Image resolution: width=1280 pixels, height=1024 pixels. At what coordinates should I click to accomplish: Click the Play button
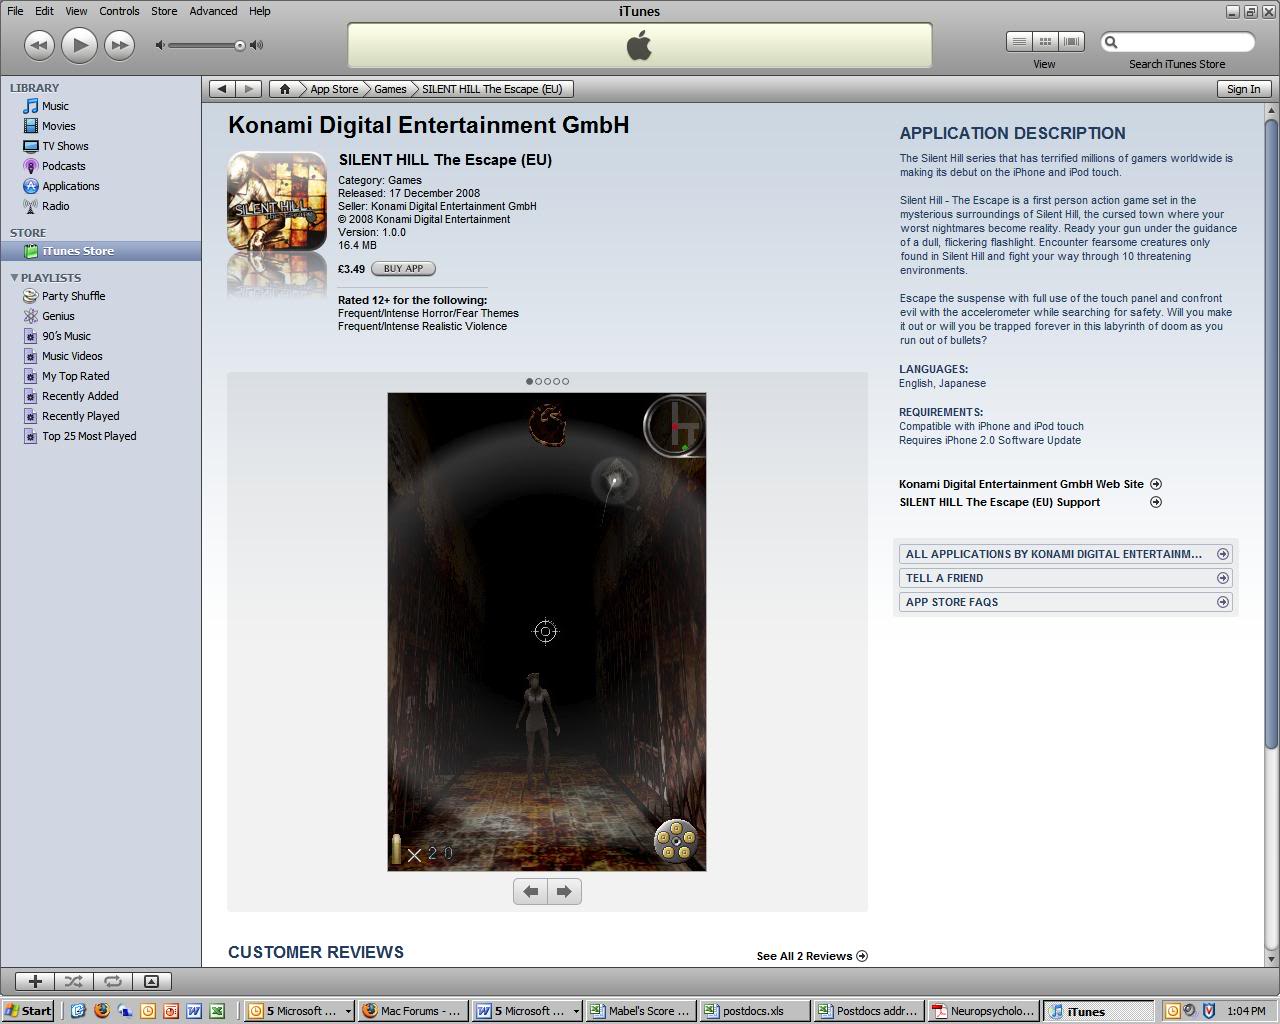click(x=79, y=45)
